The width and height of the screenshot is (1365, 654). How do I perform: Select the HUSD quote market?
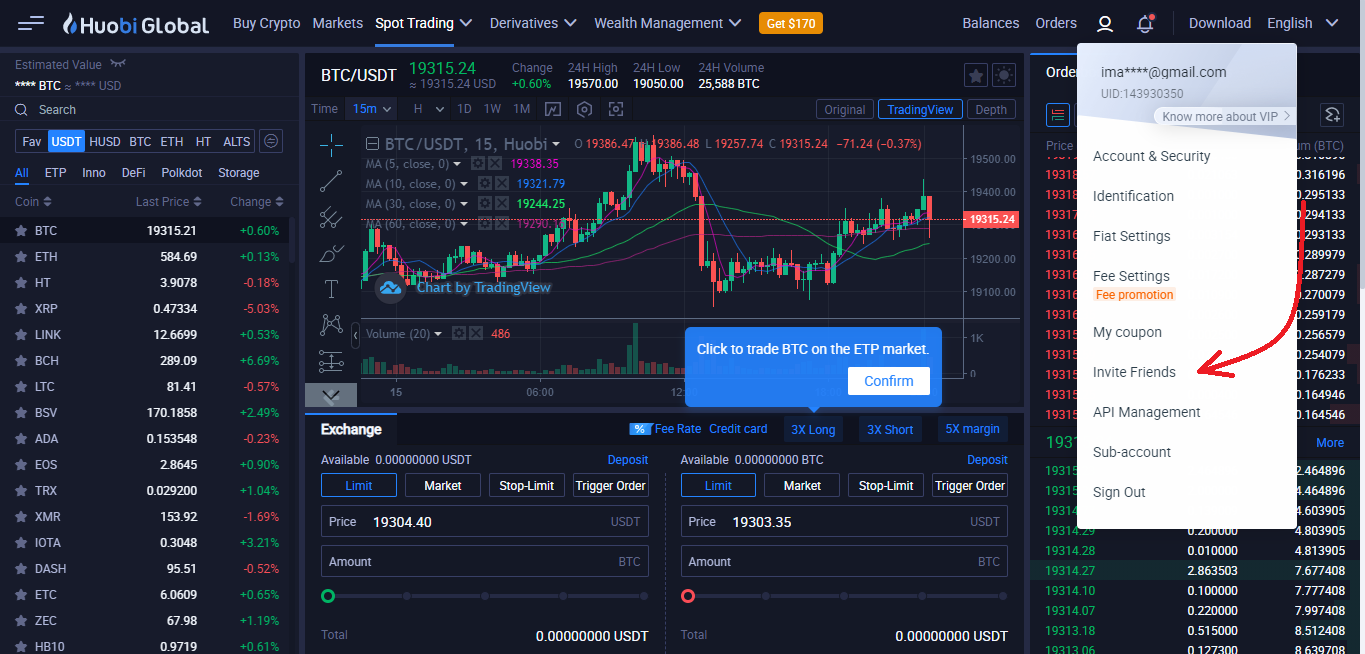105,142
